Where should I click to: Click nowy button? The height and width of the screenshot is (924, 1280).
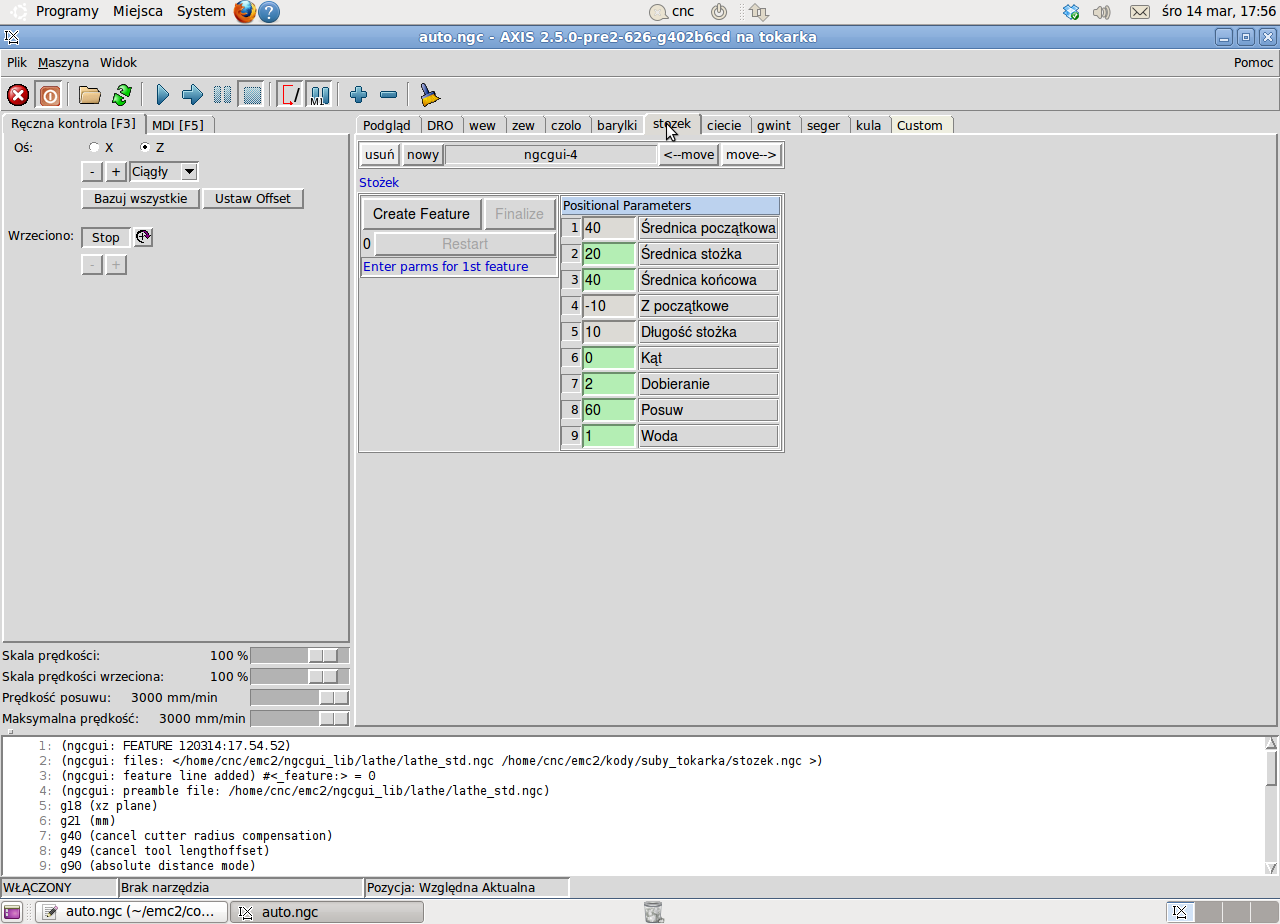423,155
